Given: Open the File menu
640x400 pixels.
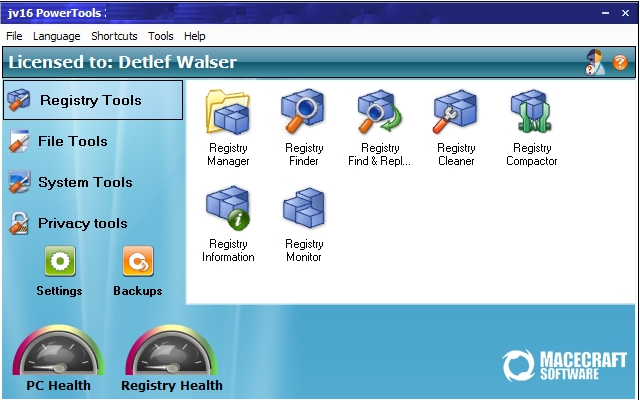Looking at the screenshot, I should [x=14, y=36].
